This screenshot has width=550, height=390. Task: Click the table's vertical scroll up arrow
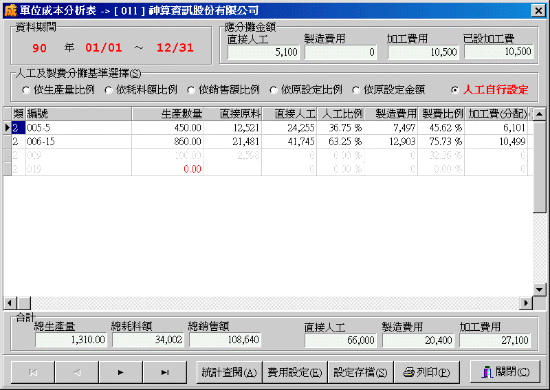tap(539, 114)
